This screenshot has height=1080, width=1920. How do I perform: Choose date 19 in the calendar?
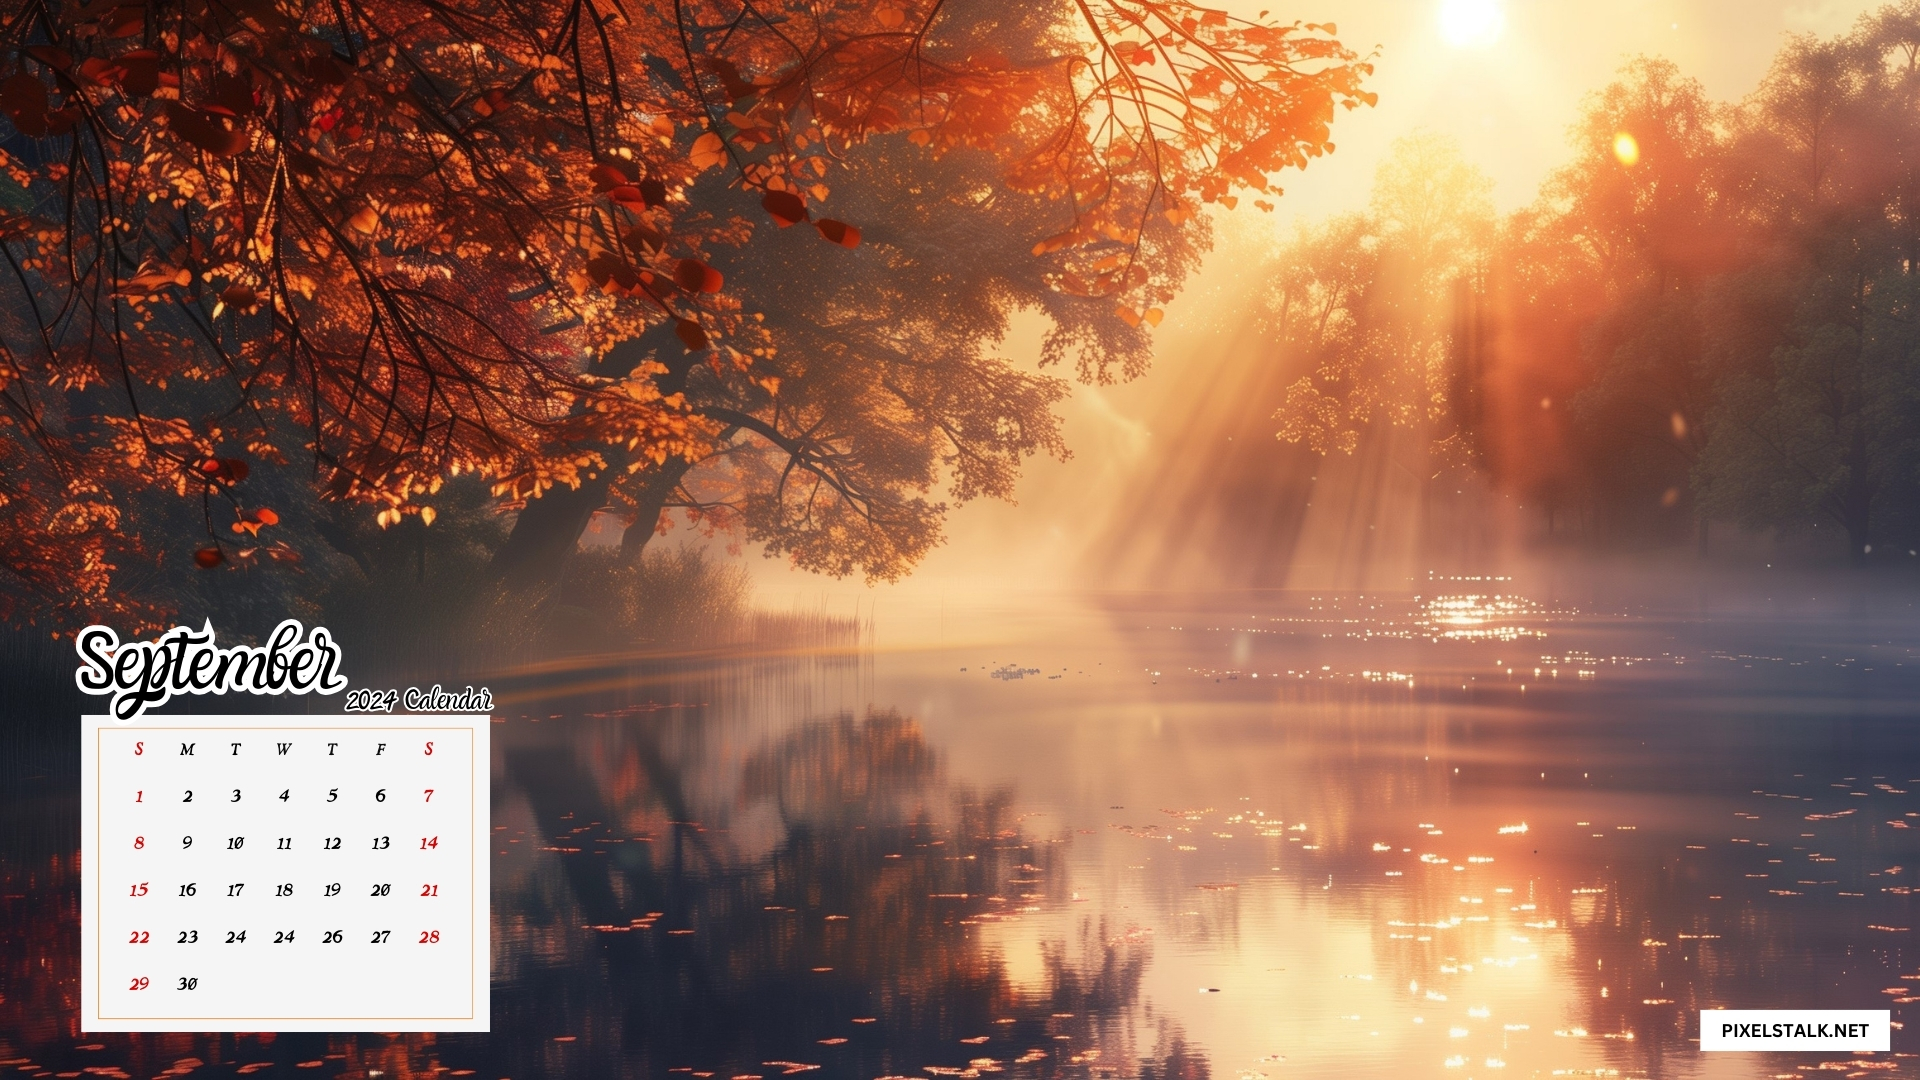(332, 890)
